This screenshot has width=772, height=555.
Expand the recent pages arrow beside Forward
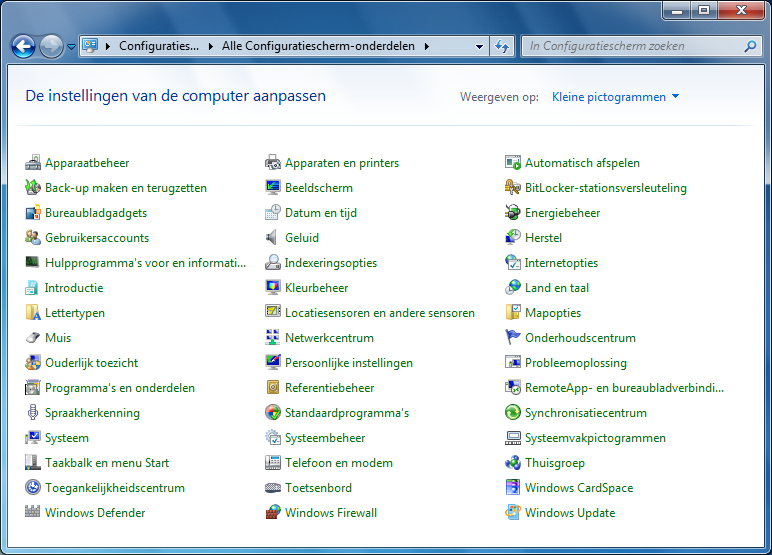pyautogui.click(x=72, y=46)
